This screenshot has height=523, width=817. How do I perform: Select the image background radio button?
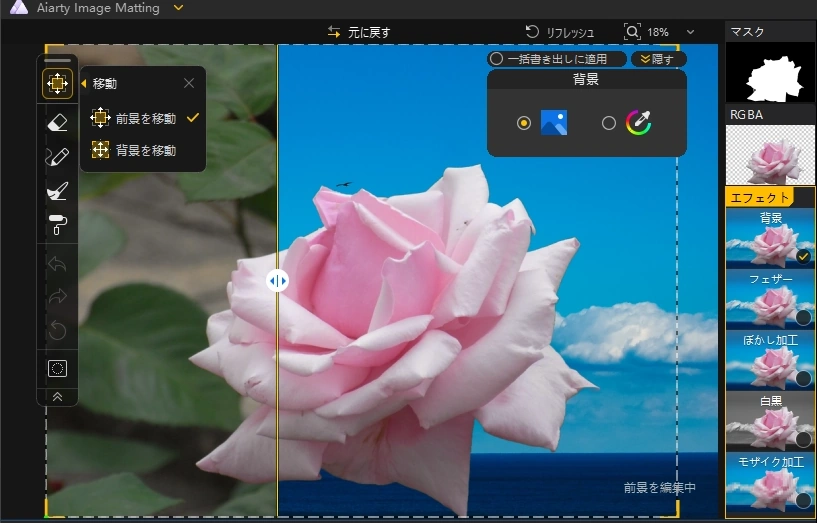pyautogui.click(x=524, y=123)
